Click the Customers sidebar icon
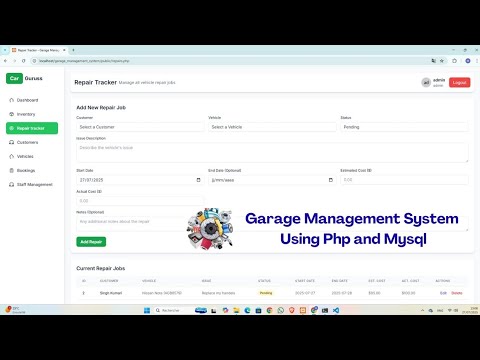This screenshot has width=480, height=360. coord(12,142)
